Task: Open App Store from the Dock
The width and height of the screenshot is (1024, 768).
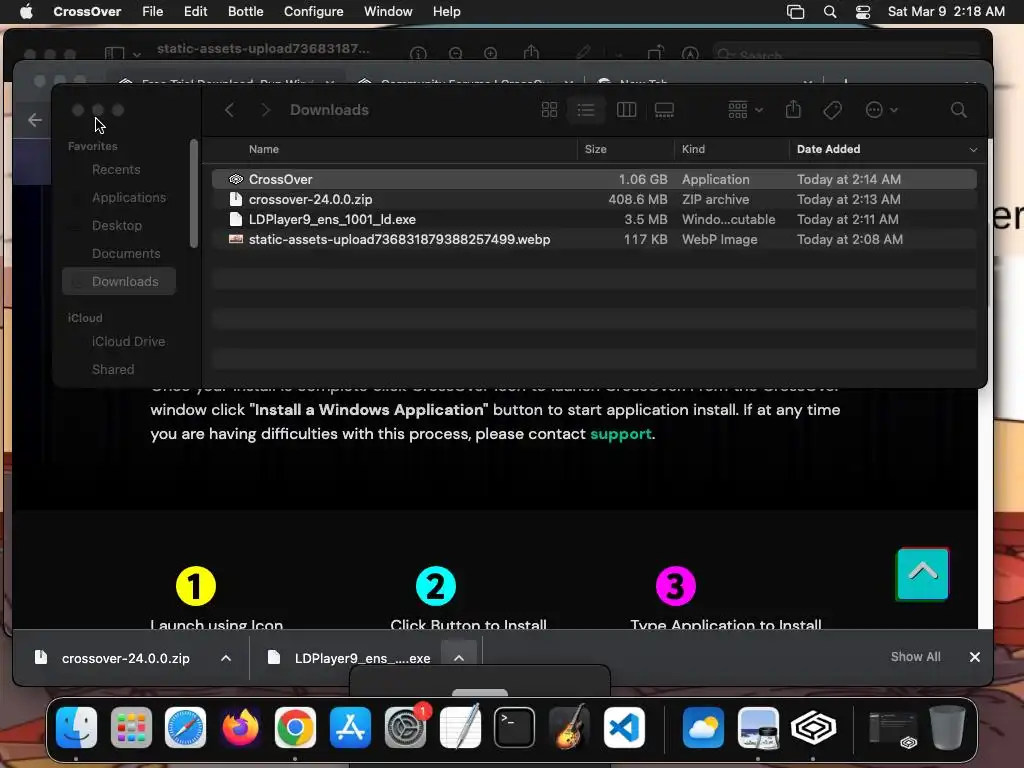Action: click(350, 727)
